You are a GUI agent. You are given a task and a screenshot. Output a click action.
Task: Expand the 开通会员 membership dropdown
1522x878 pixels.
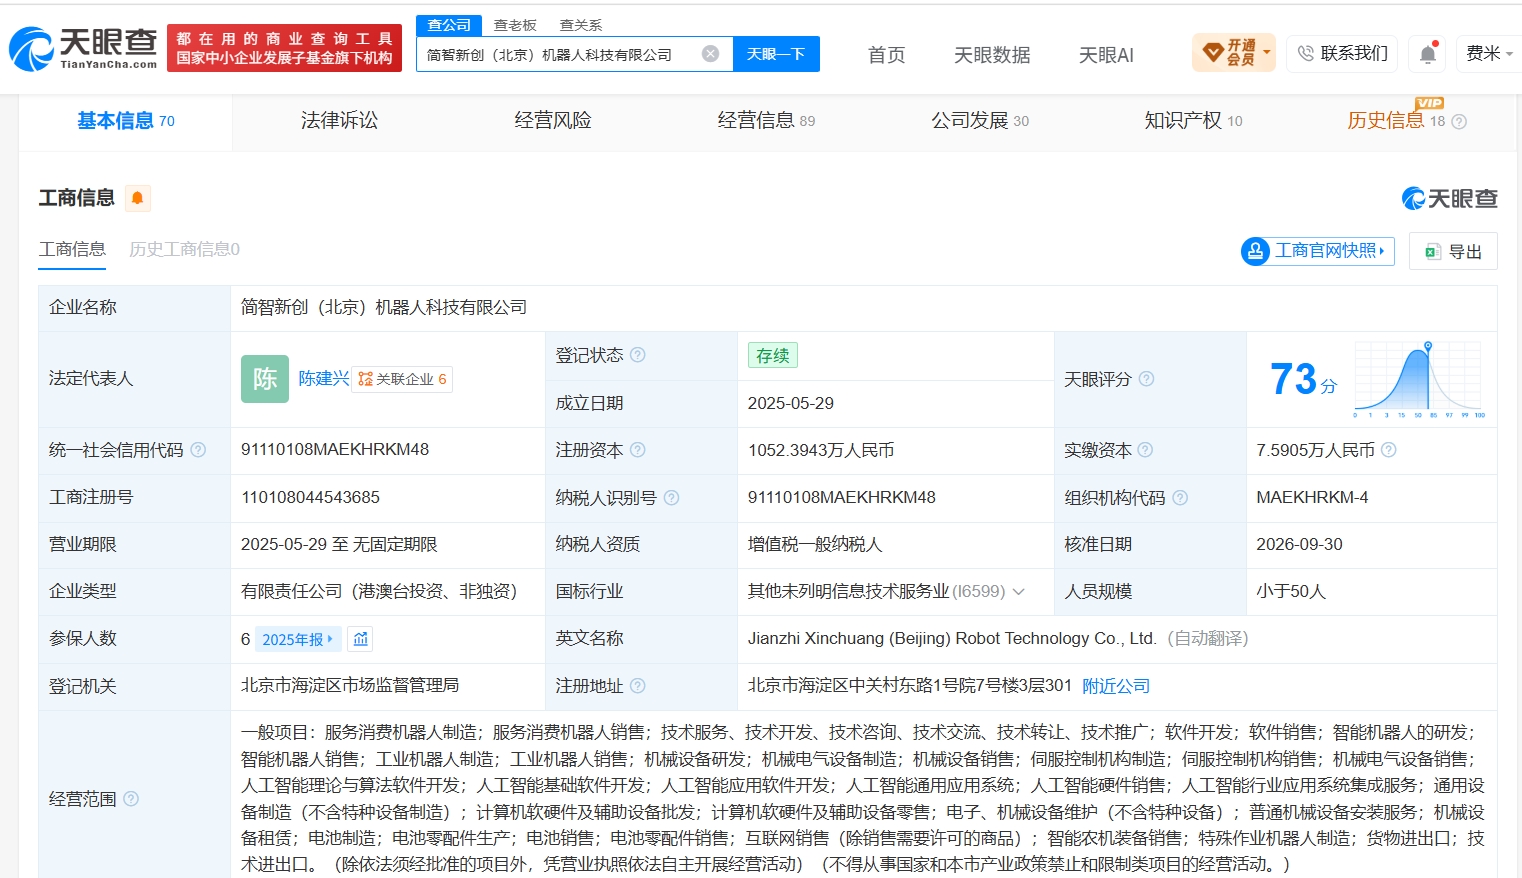tap(1234, 53)
